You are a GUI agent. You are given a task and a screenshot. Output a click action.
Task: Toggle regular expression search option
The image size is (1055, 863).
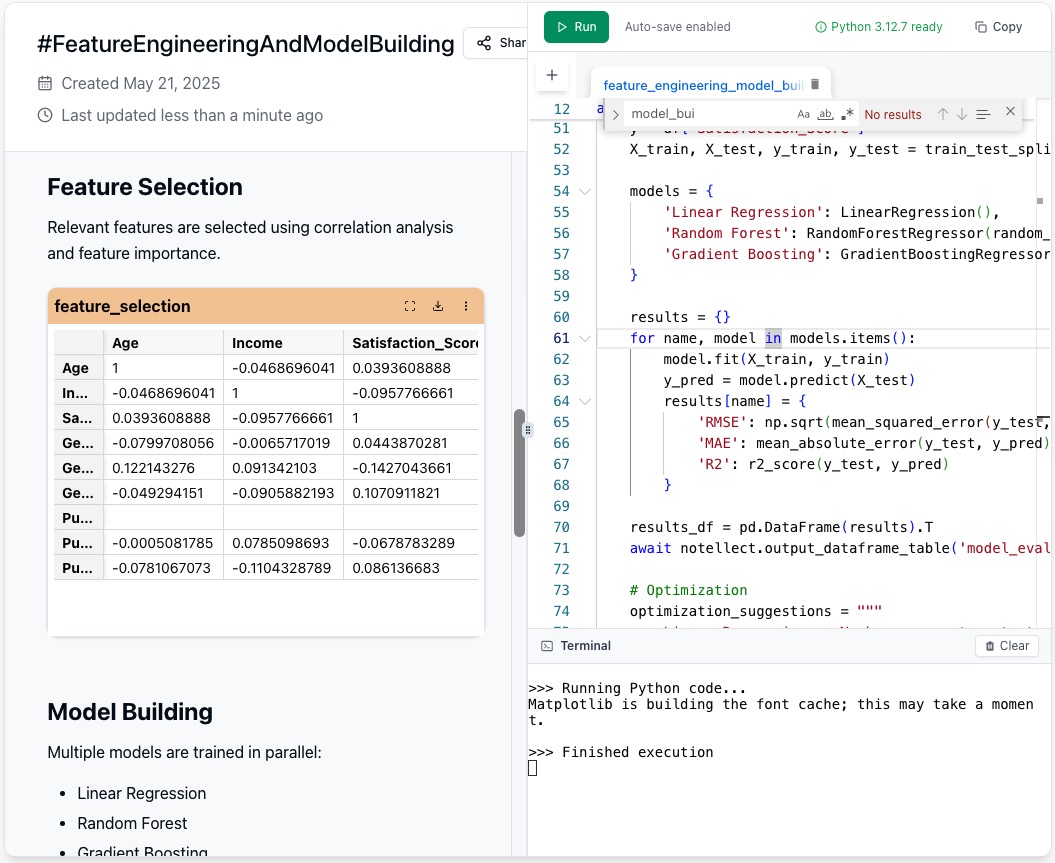tap(847, 114)
